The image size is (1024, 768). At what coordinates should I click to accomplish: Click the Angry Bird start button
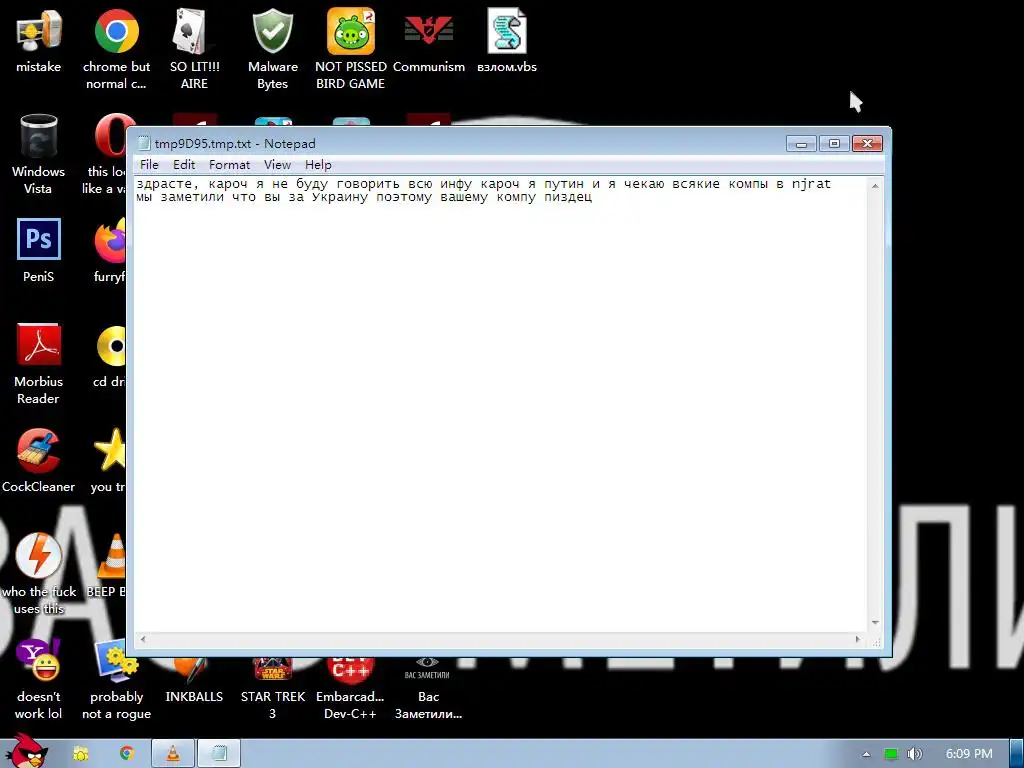(x=26, y=752)
